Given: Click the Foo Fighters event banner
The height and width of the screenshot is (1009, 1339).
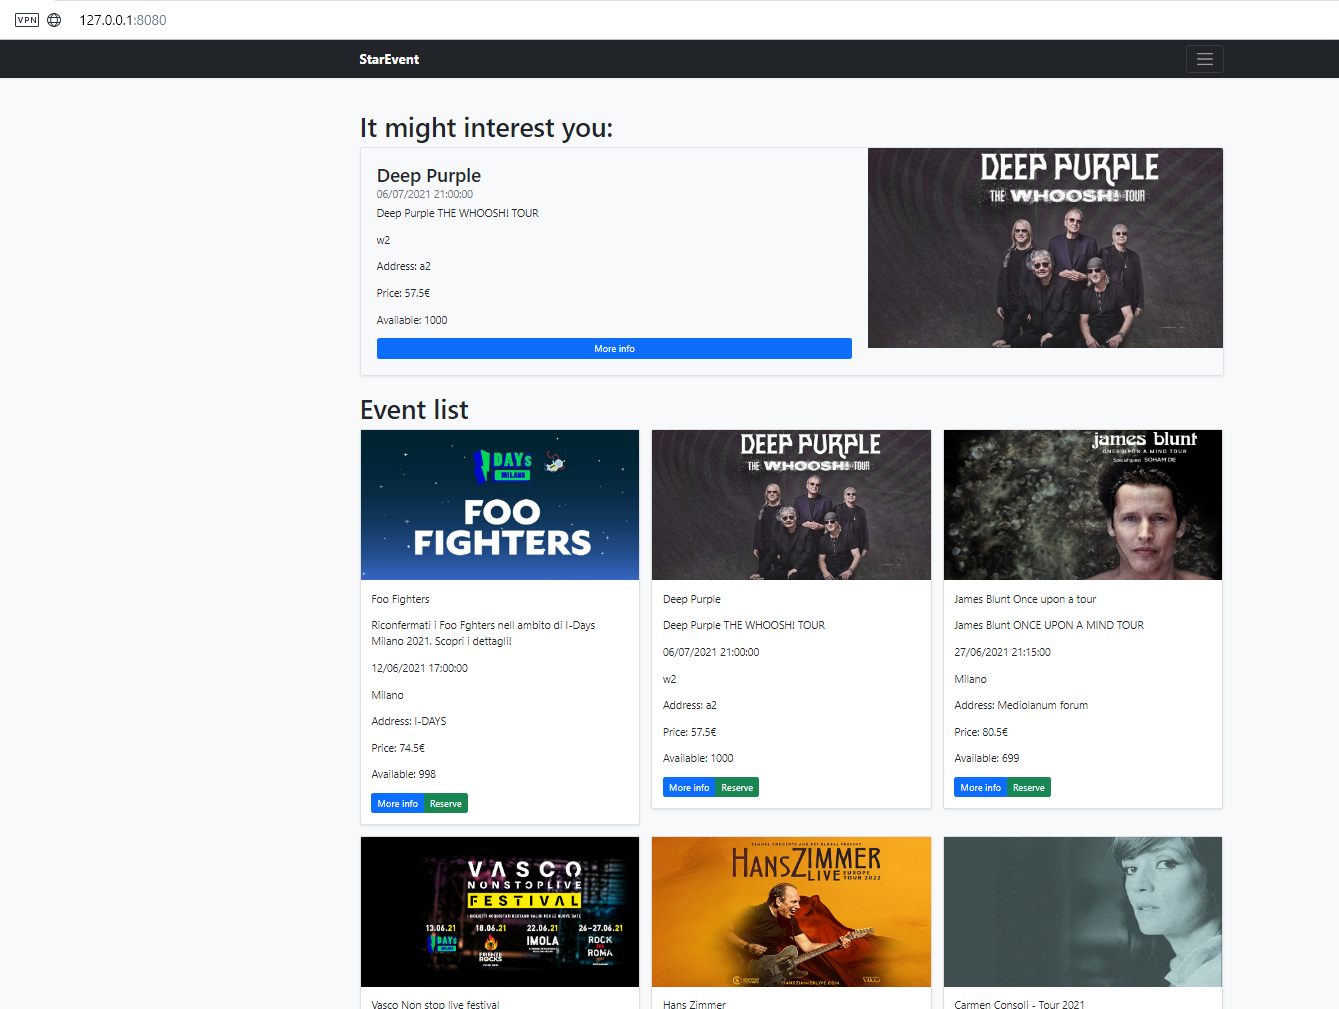Looking at the screenshot, I should (x=500, y=505).
